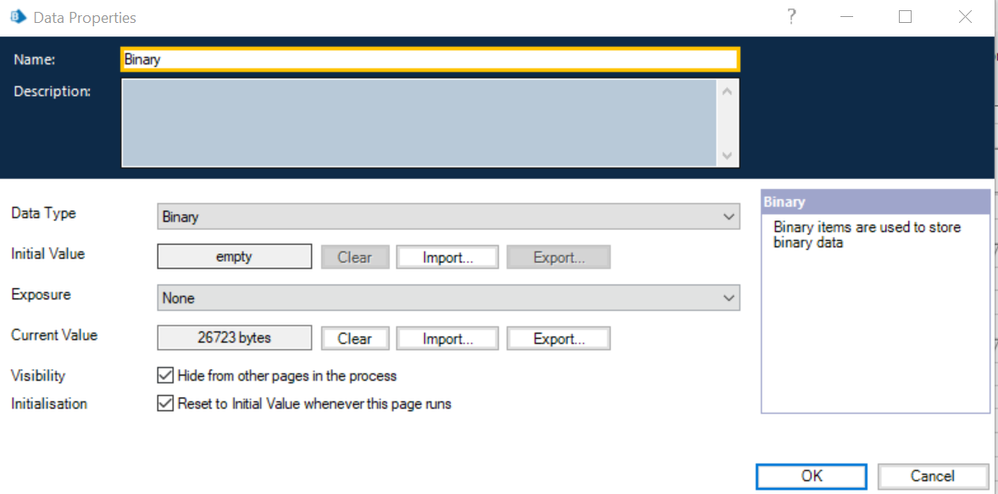Viewport: 998px width, 494px height.
Task: Click into the Description text area
Action: coord(419,123)
